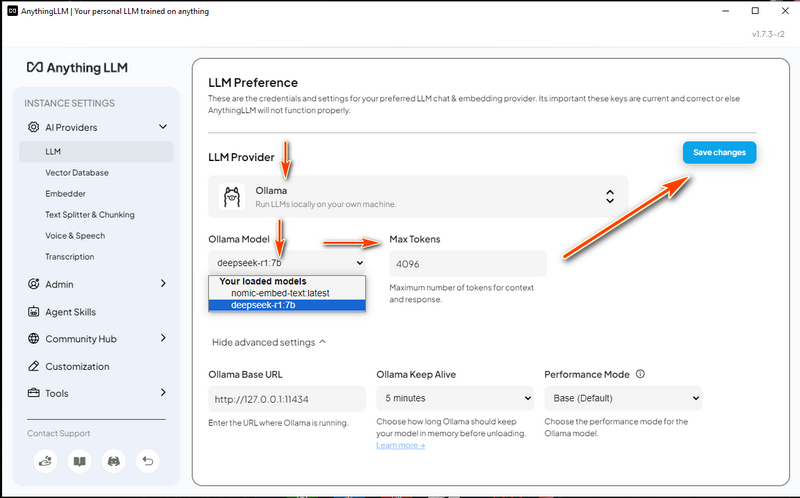Click Contact Support link
This screenshot has height=498, width=800.
pos(59,433)
